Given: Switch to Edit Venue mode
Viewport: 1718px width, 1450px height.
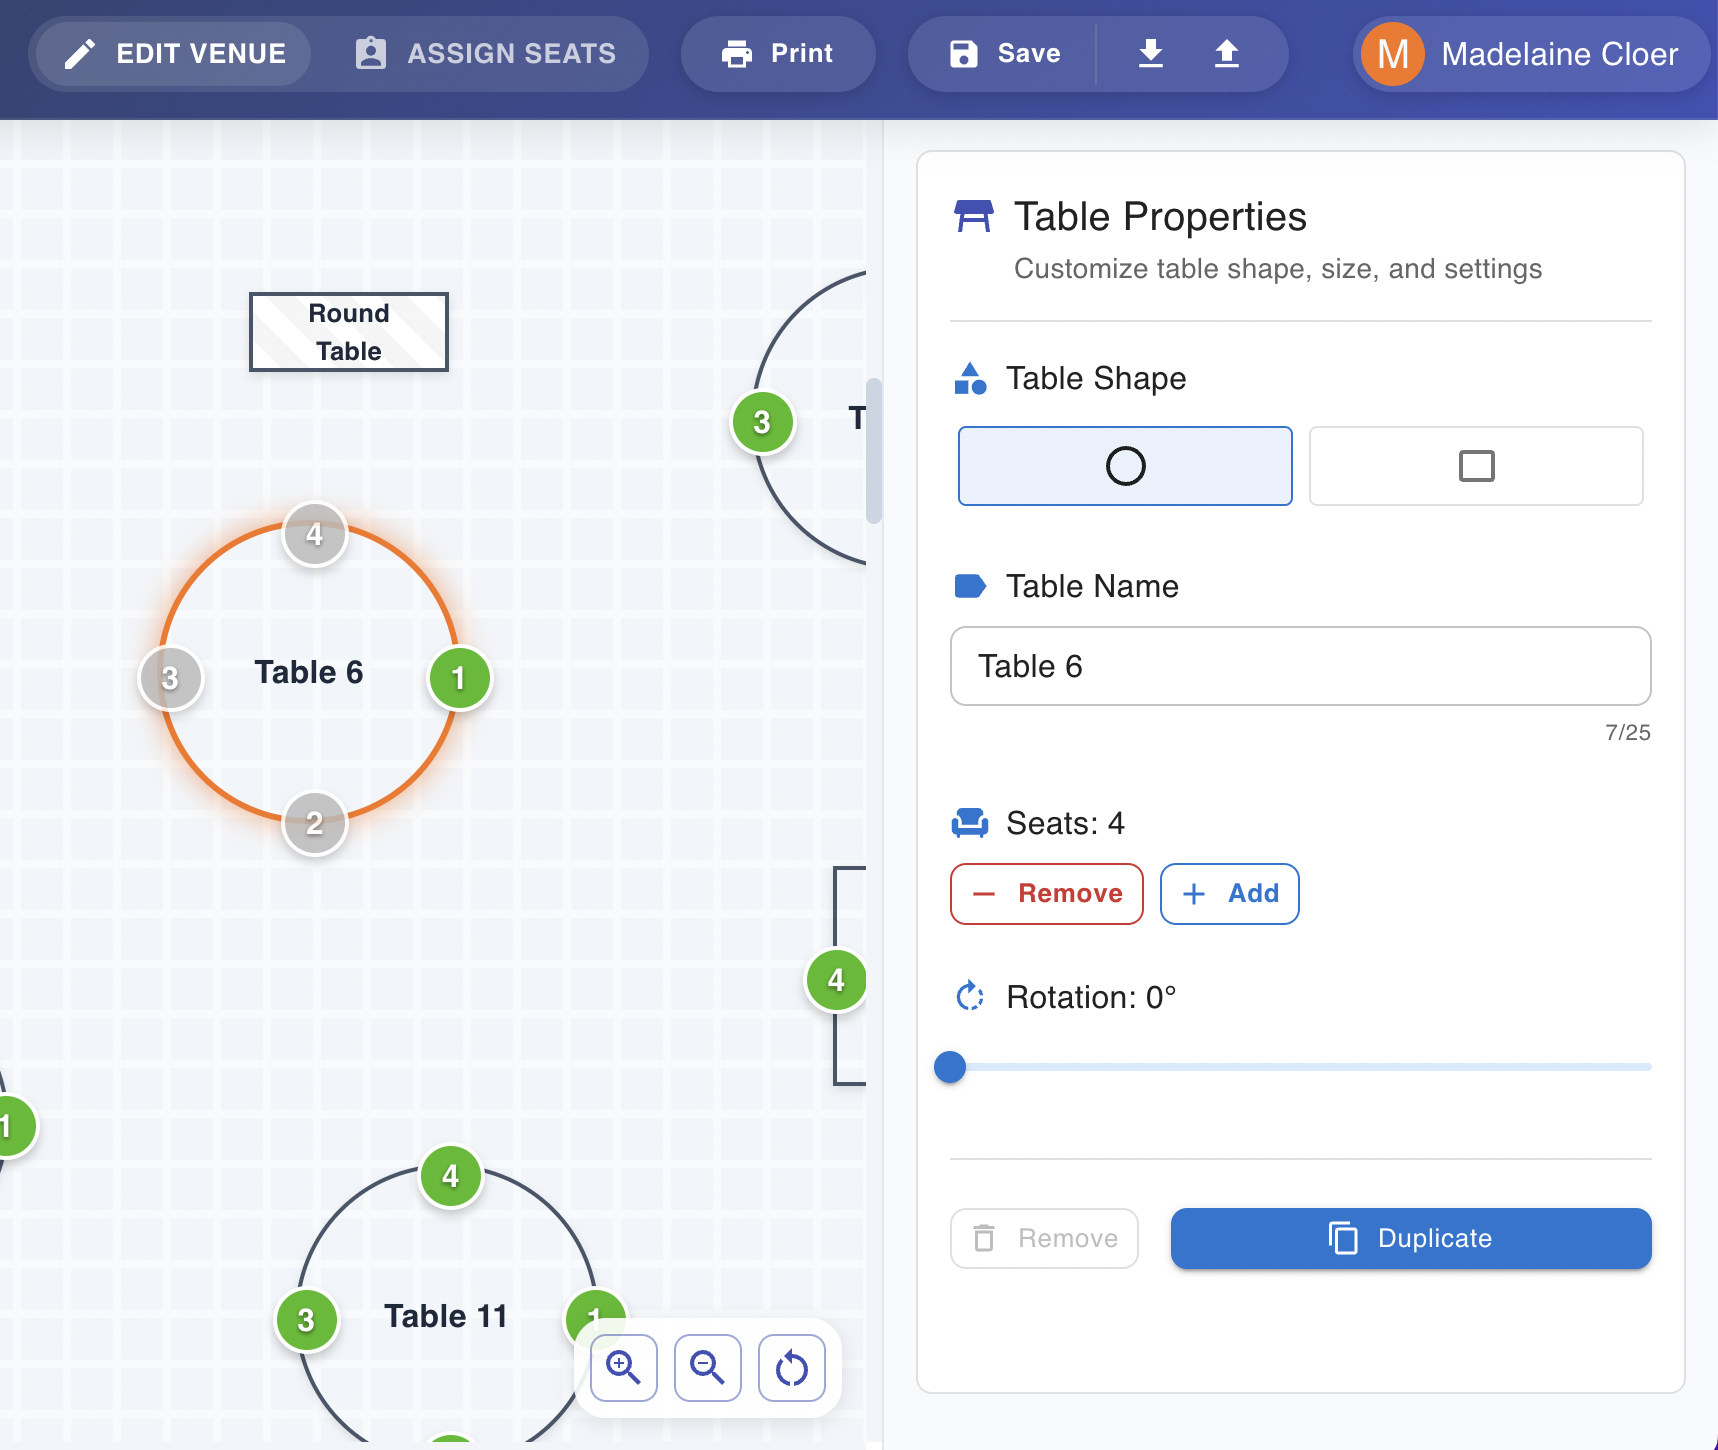Looking at the screenshot, I should [173, 54].
